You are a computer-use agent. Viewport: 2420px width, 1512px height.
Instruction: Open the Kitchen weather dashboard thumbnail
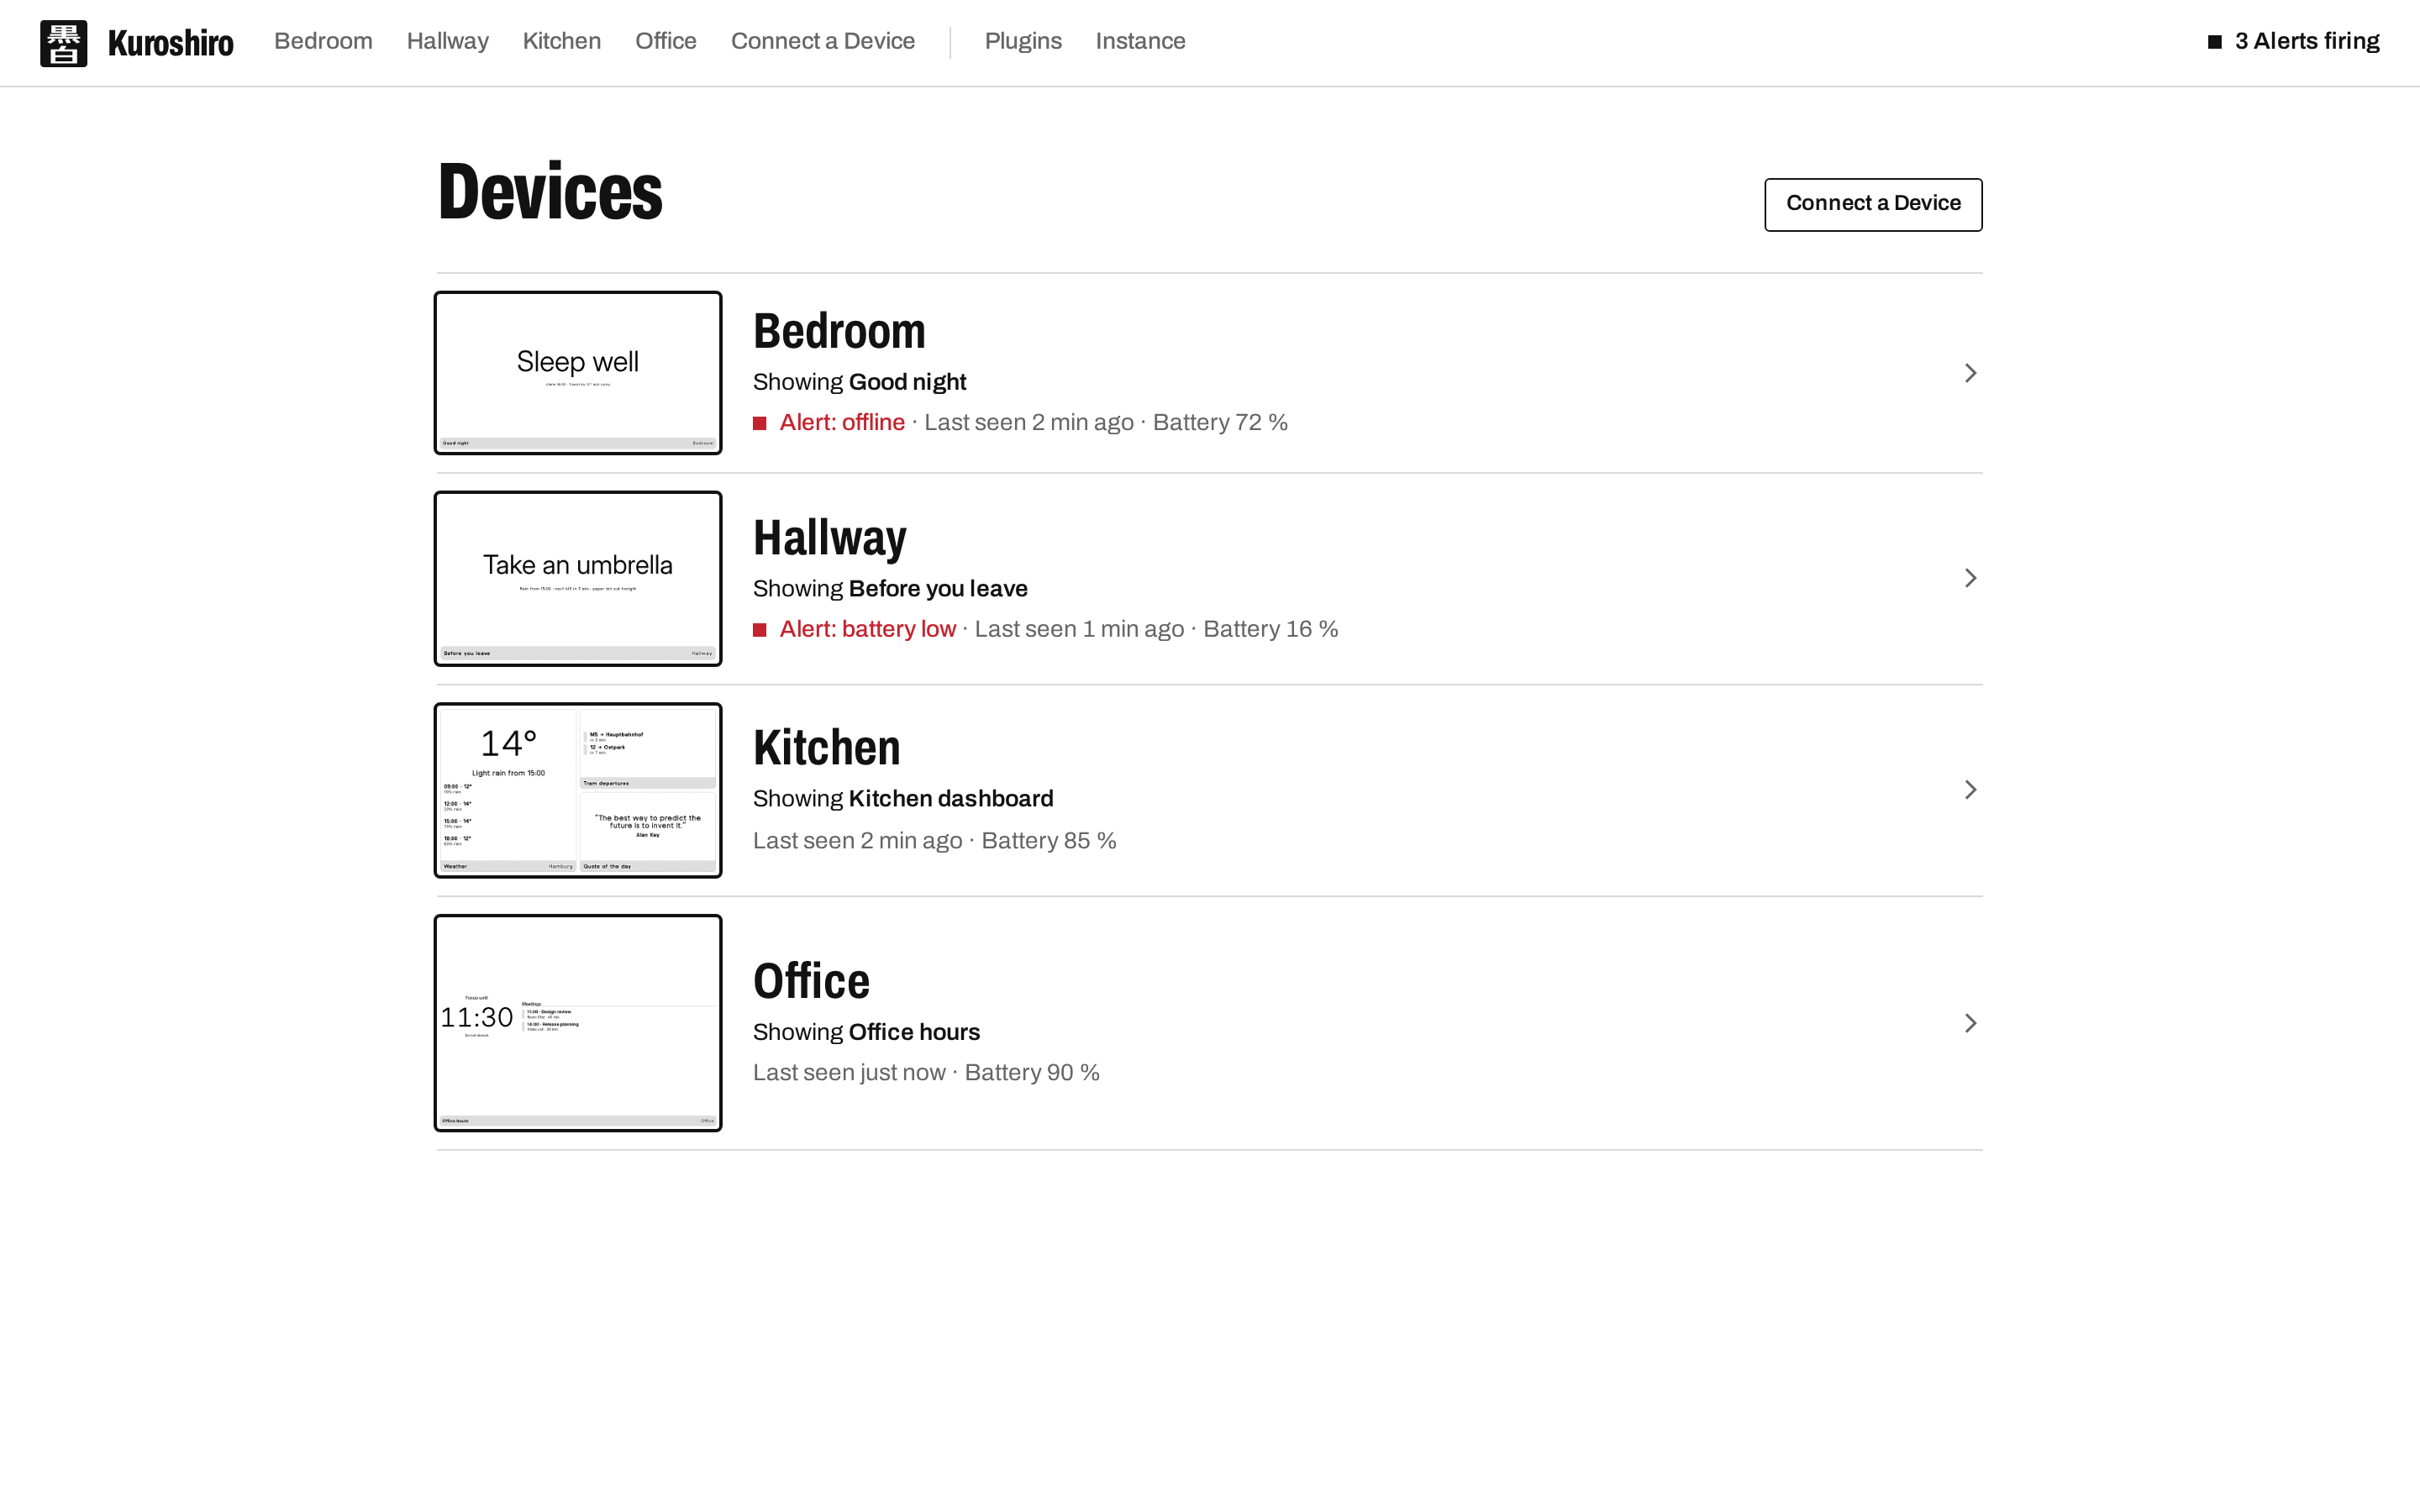[578, 790]
